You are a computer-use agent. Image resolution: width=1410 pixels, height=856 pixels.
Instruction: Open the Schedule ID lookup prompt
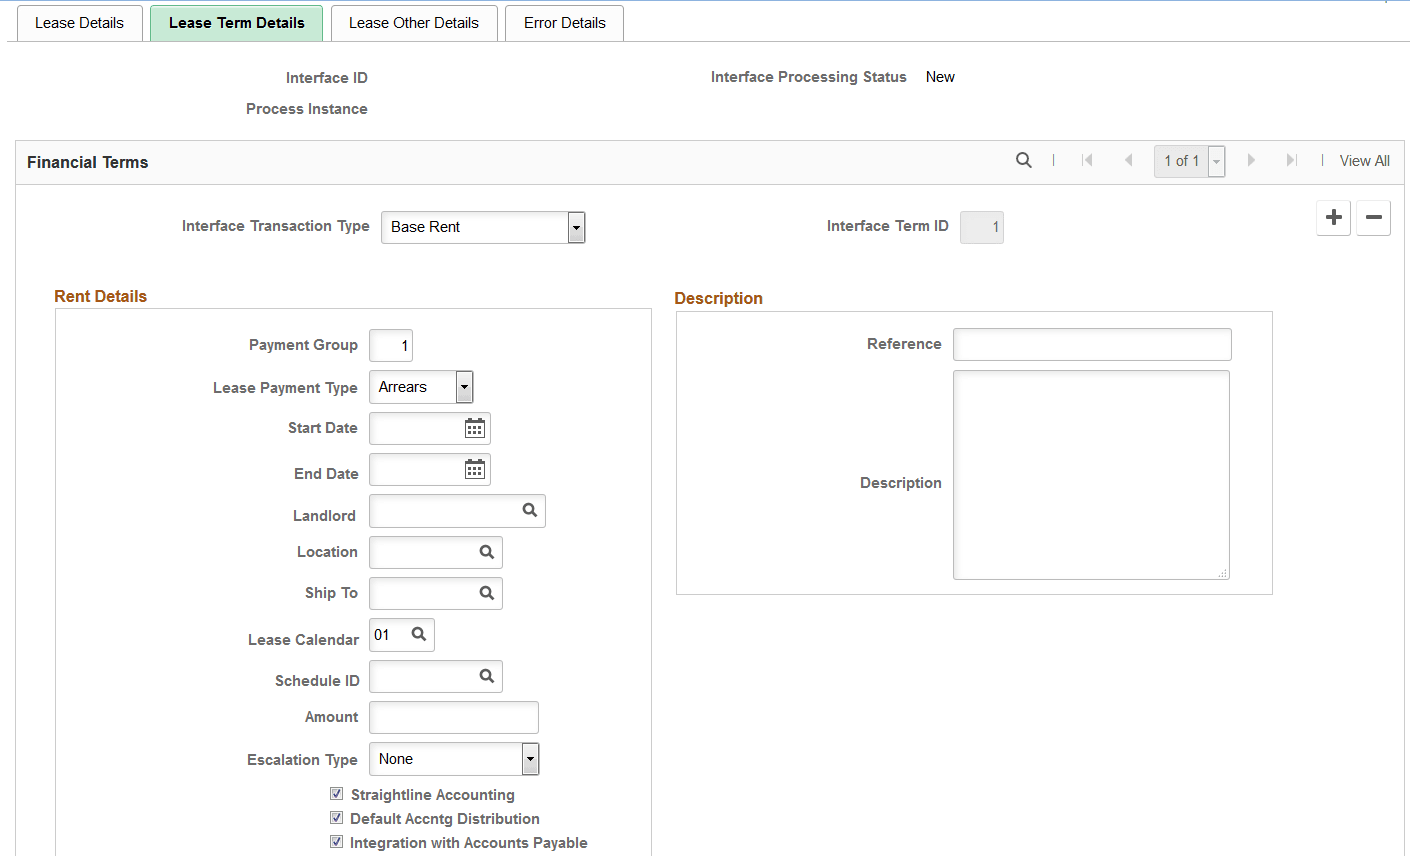(487, 676)
